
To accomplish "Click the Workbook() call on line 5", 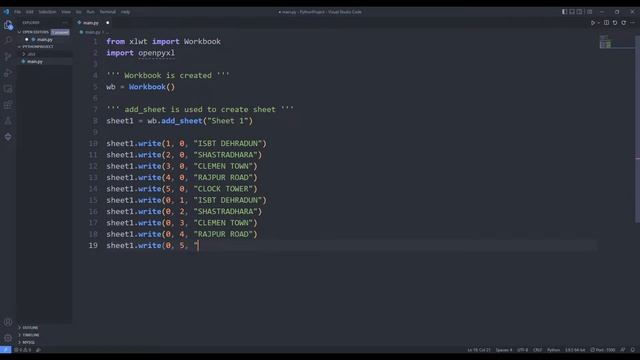I will [152, 87].
